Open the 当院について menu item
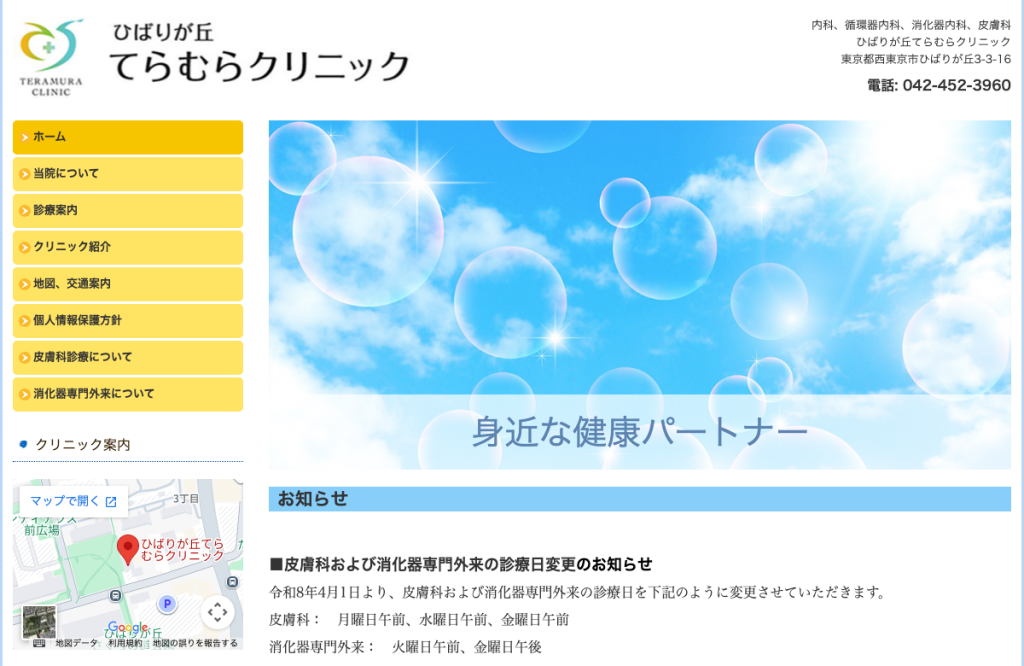The height and width of the screenshot is (666, 1024). point(128,174)
